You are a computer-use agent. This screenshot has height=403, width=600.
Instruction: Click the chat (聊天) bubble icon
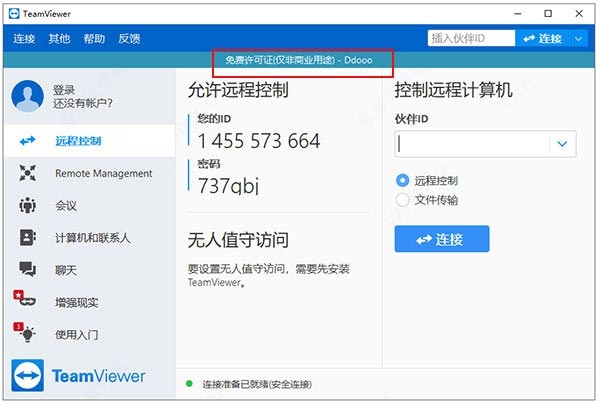28,270
